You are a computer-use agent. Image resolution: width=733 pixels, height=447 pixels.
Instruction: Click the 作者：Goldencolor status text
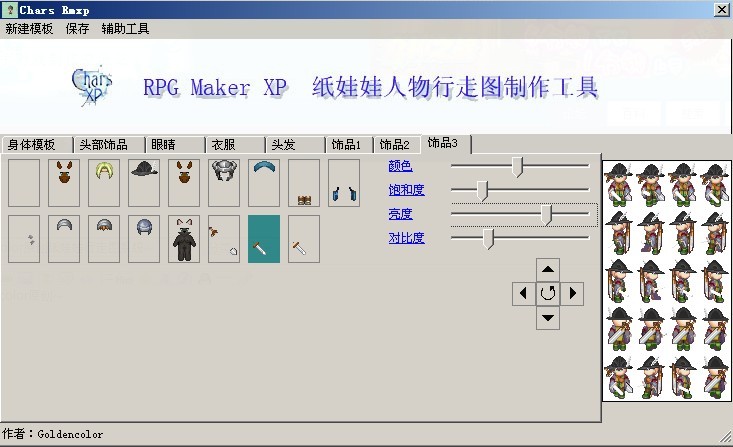(x=52, y=434)
